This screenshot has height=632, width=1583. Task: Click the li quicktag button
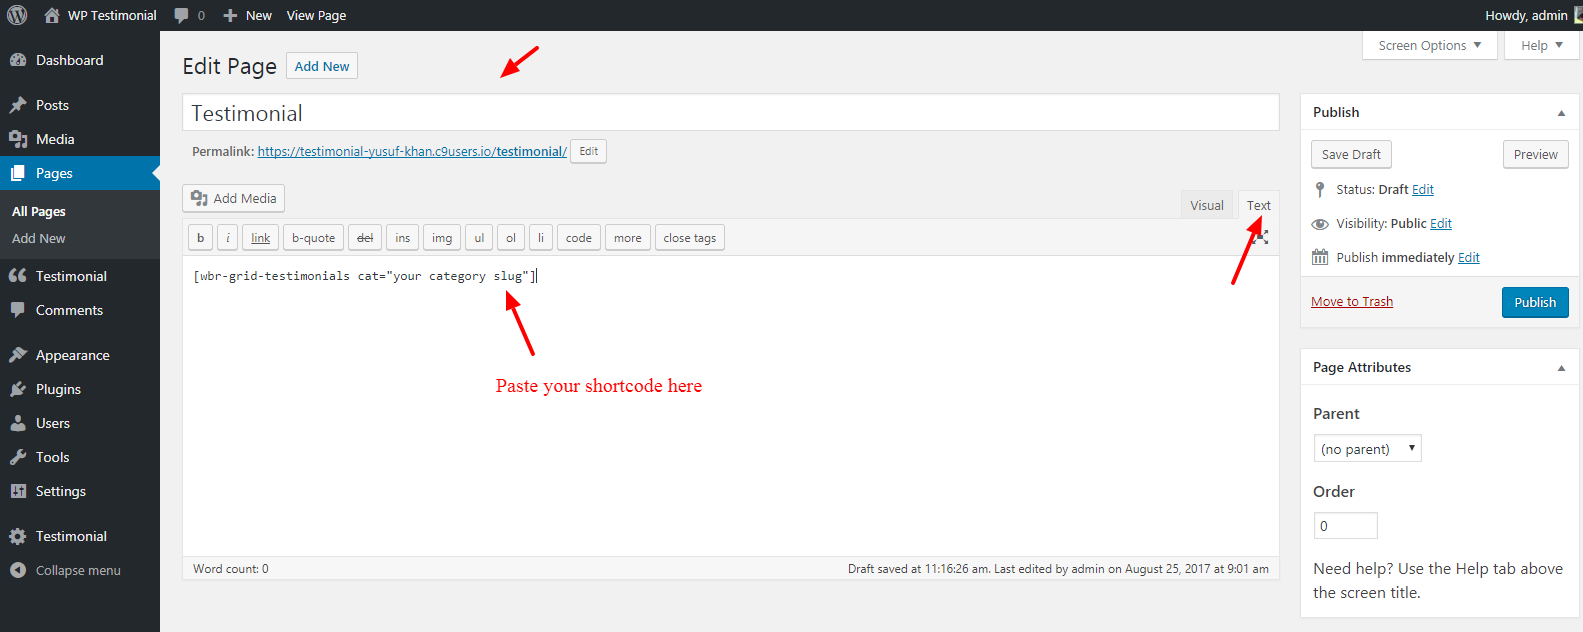tap(541, 238)
